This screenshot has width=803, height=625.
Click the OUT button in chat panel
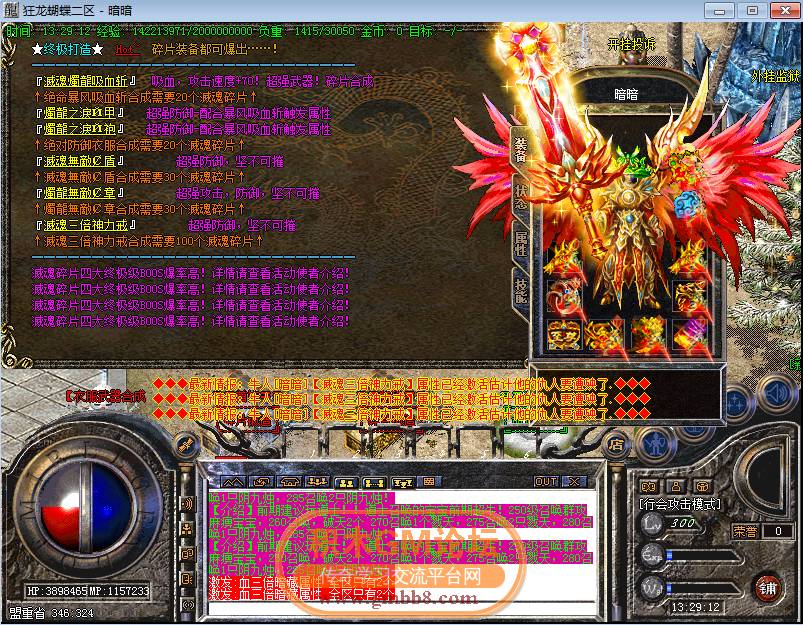[545, 482]
